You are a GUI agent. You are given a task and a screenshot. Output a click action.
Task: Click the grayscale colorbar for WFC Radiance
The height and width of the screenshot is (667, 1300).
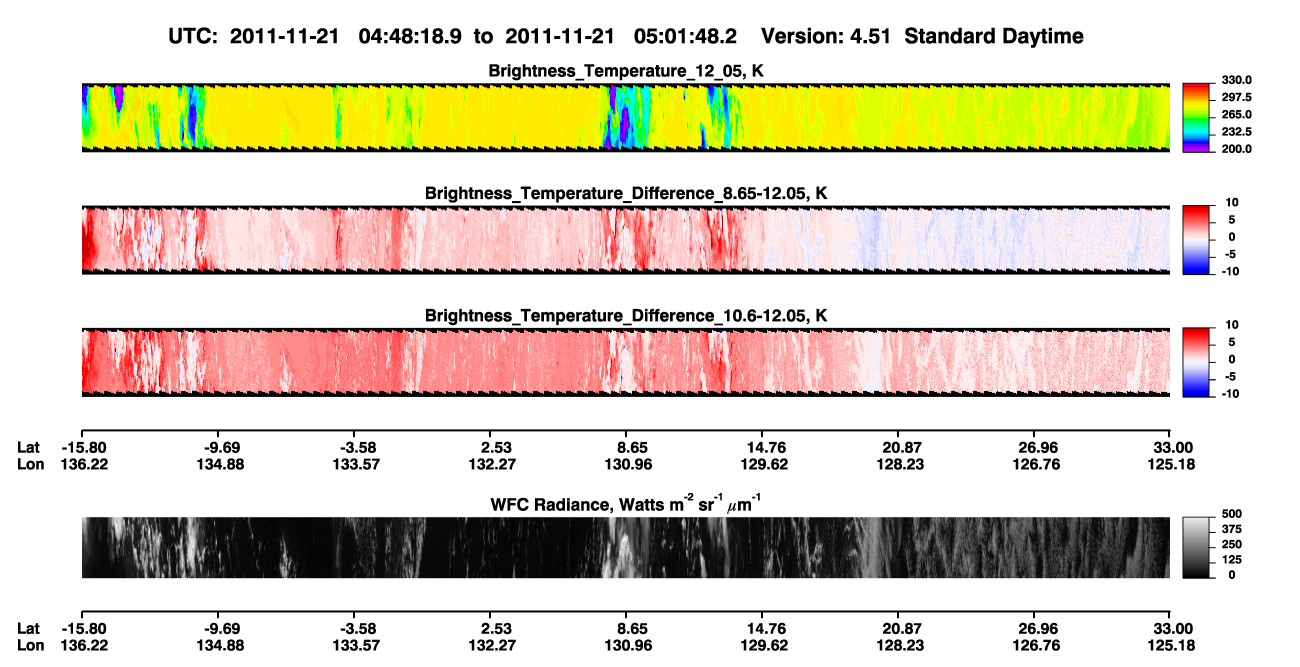click(x=1196, y=547)
